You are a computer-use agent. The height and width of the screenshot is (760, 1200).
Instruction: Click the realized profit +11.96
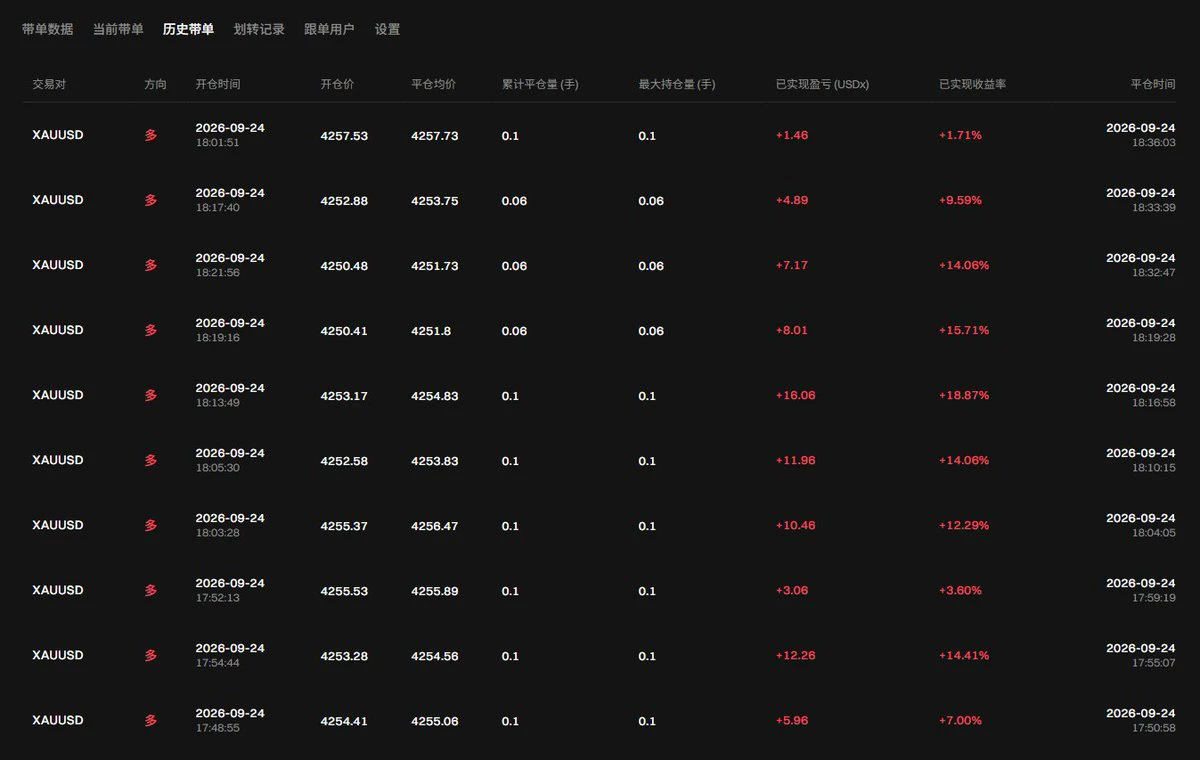796,461
